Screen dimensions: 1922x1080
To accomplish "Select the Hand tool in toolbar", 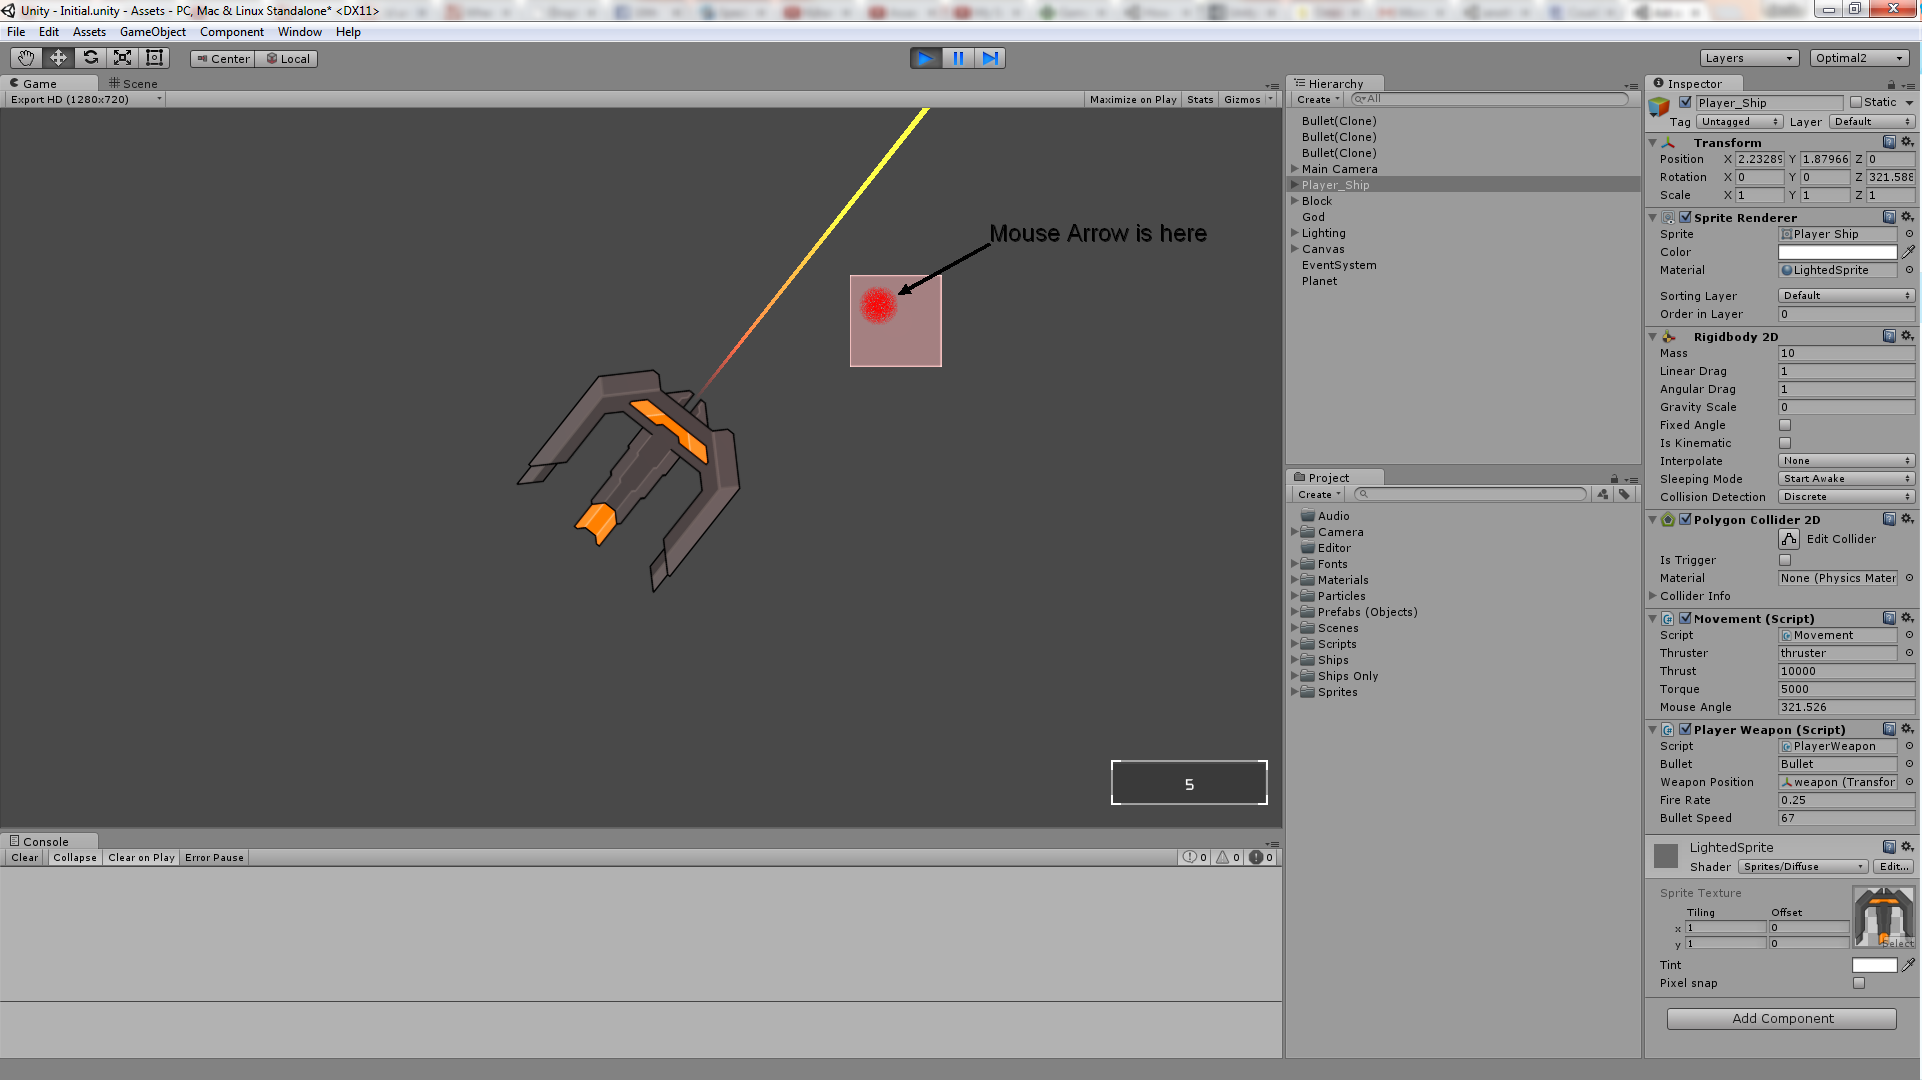I will pos(26,58).
